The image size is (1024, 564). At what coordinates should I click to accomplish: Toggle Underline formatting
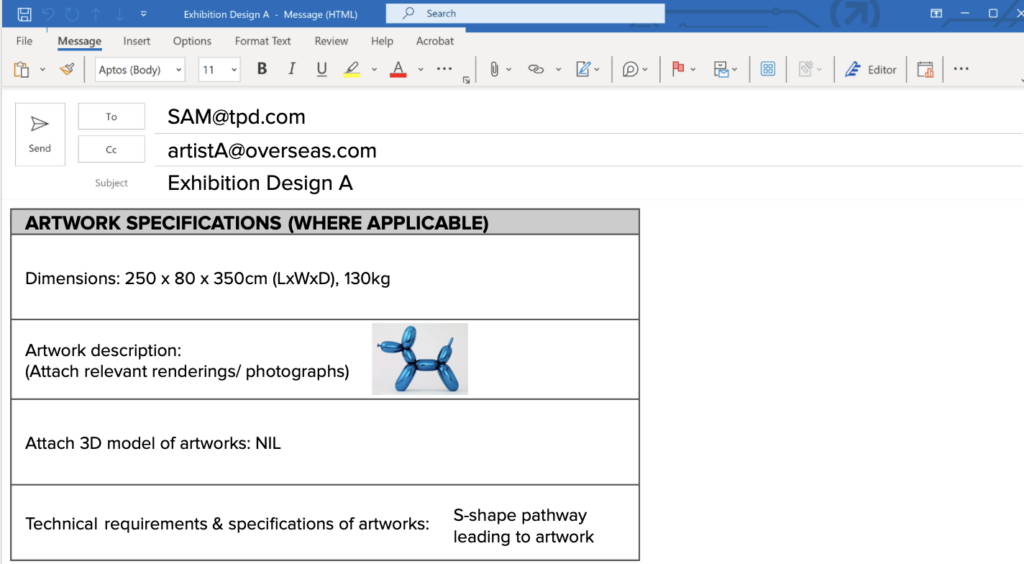321,69
